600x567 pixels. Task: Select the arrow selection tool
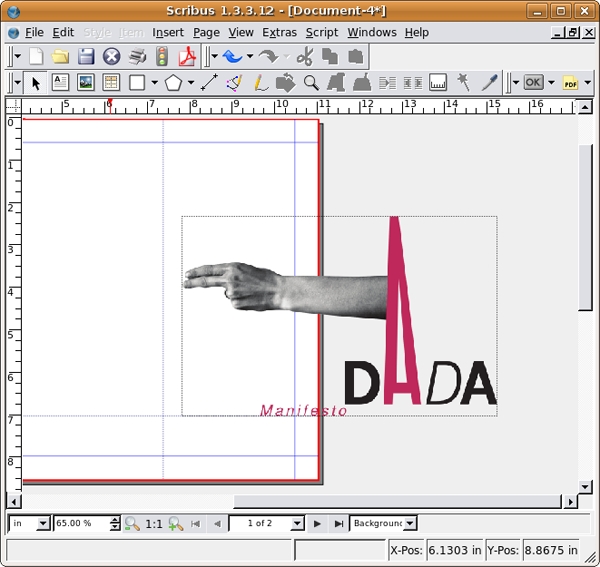[x=37, y=83]
